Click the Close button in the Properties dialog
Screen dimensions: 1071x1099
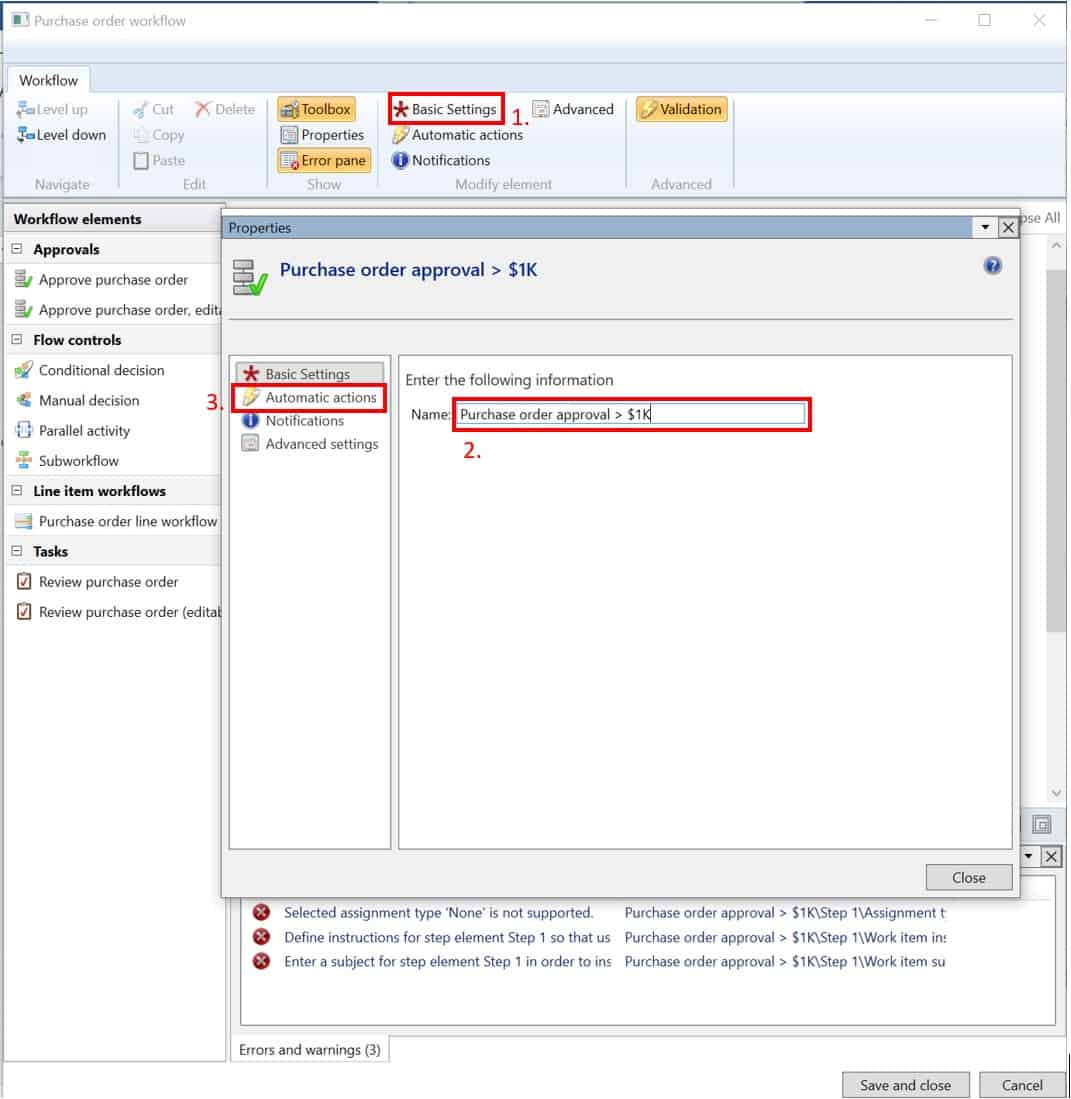[x=967, y=877]
